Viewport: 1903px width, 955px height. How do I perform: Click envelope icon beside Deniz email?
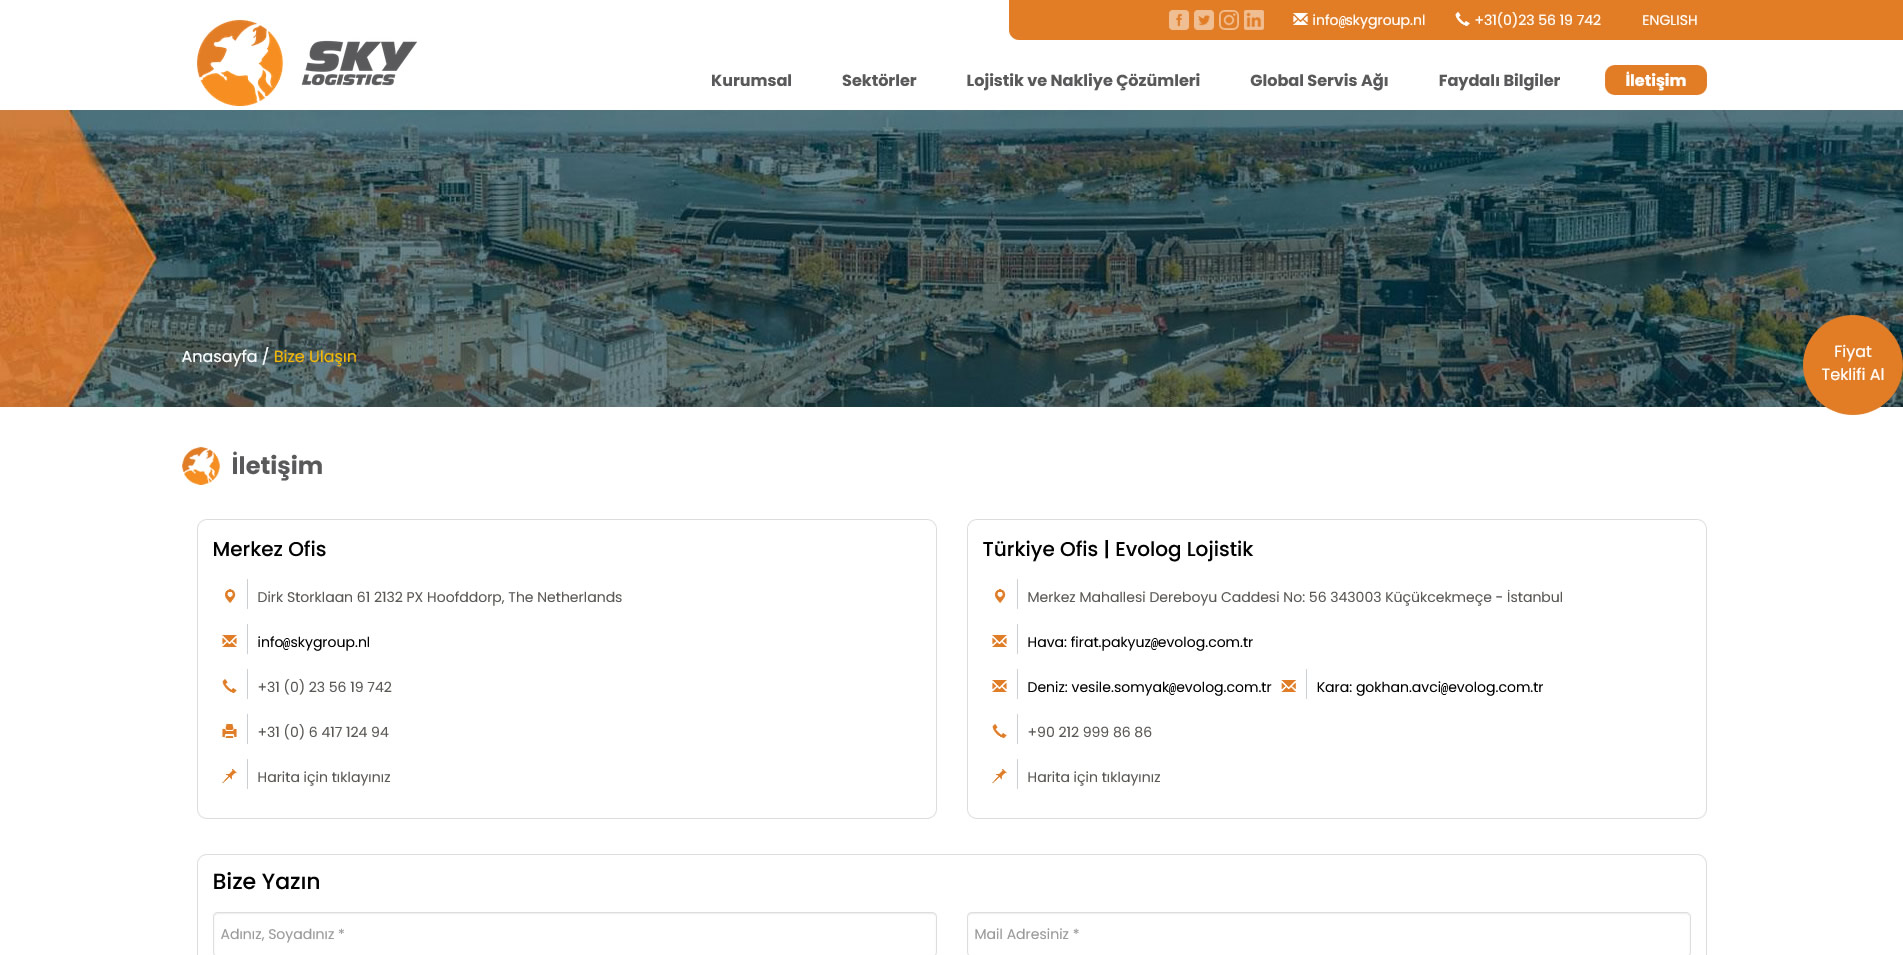coord(1000,686)
